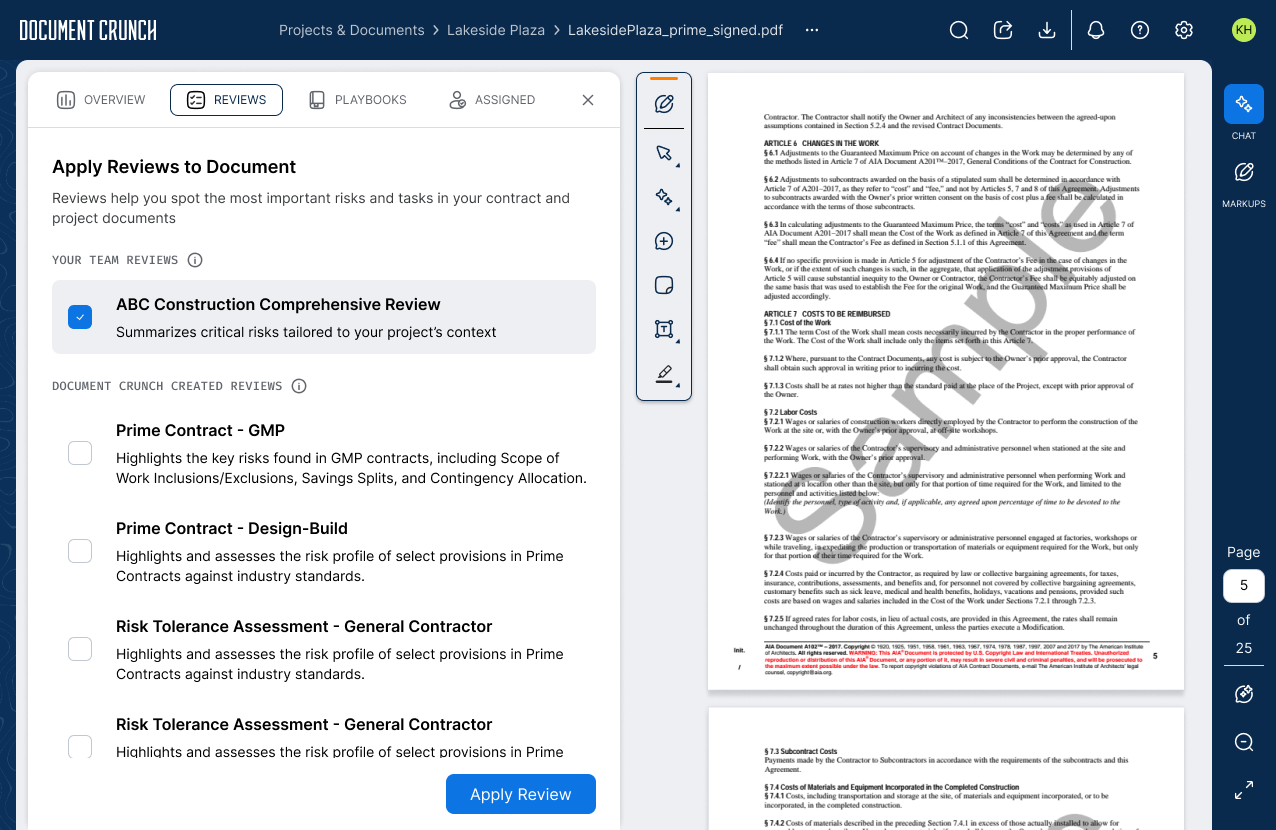This screenshot has width=1276, height=830.
Task: Click the Prime Contract - Design-Build title
Action: [232, 528]
